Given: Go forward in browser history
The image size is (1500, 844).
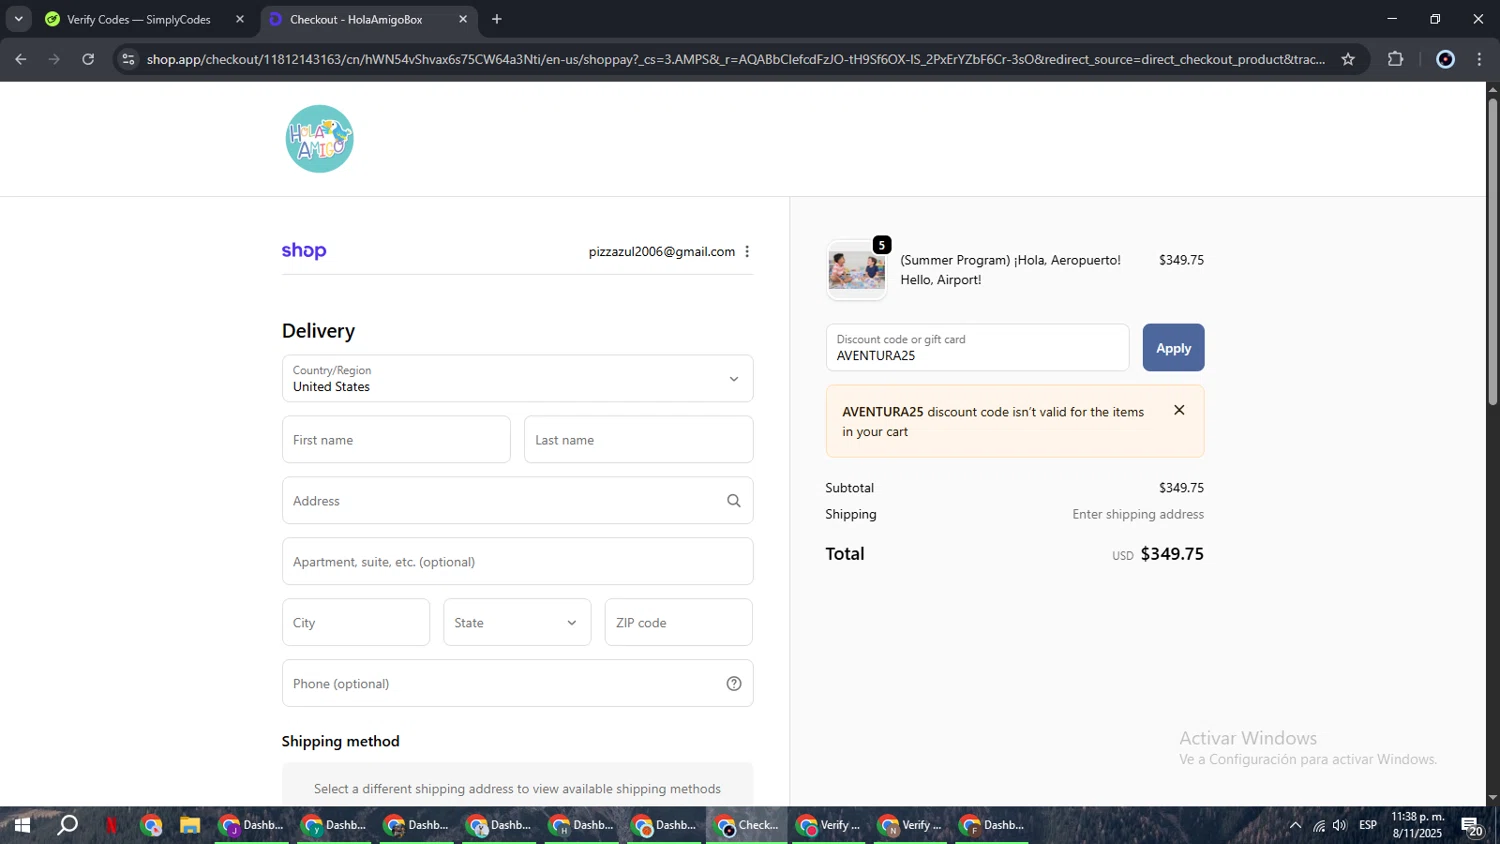Looking at the screenshot, I should 54,59.
